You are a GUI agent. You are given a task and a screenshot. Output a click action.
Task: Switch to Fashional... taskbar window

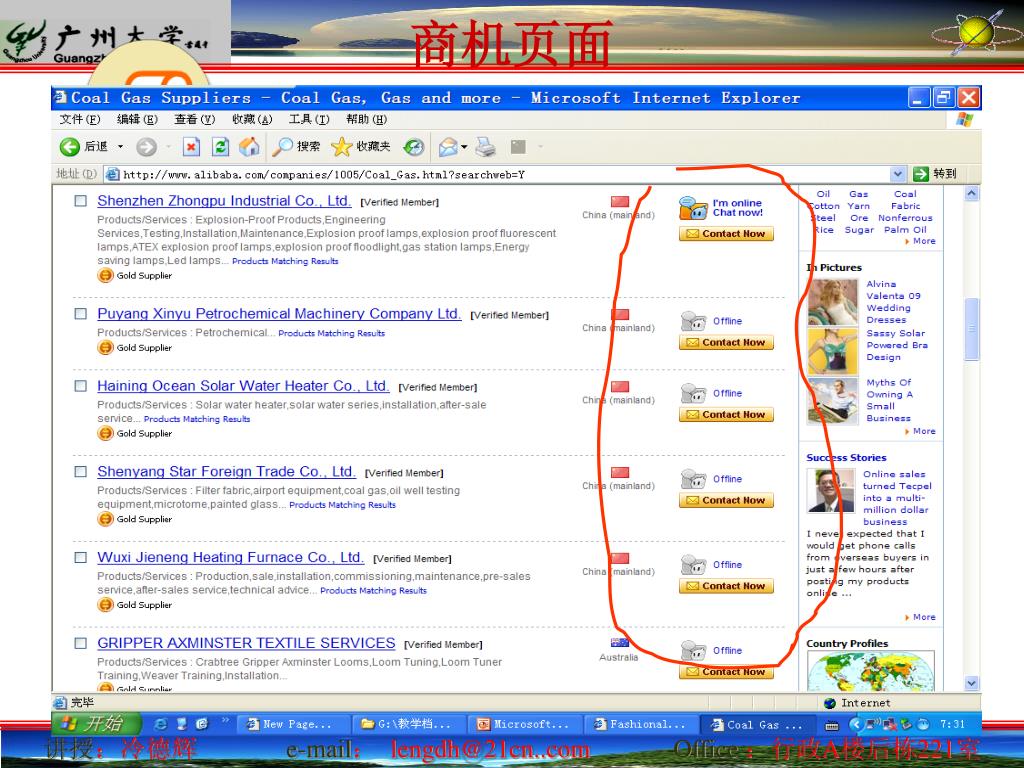[x=640, y=724]
